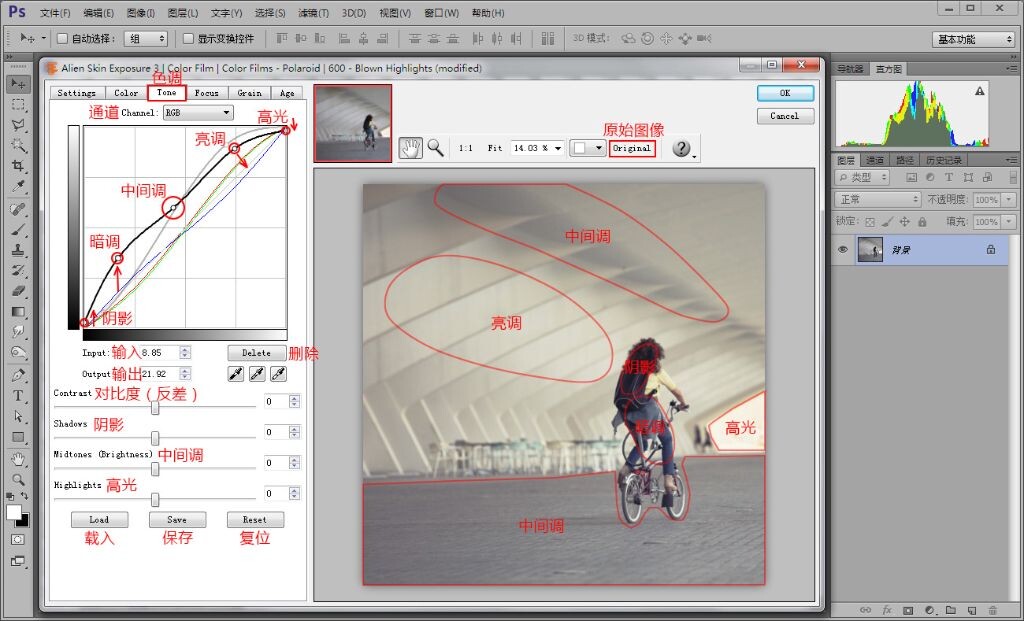Click the pixel layer filter icon
The width and height of the screenshot is (1024, 621).
(x=912, y=177)
